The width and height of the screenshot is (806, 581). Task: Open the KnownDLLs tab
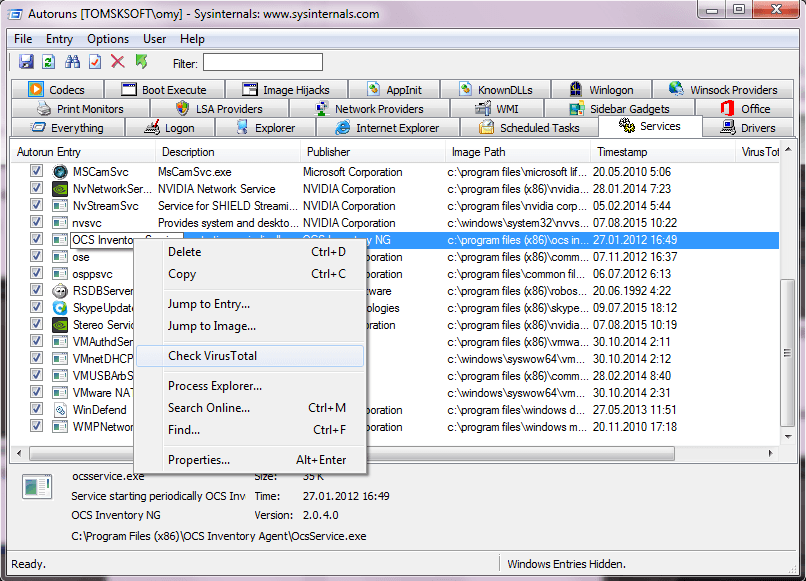[x=496, y=89]
